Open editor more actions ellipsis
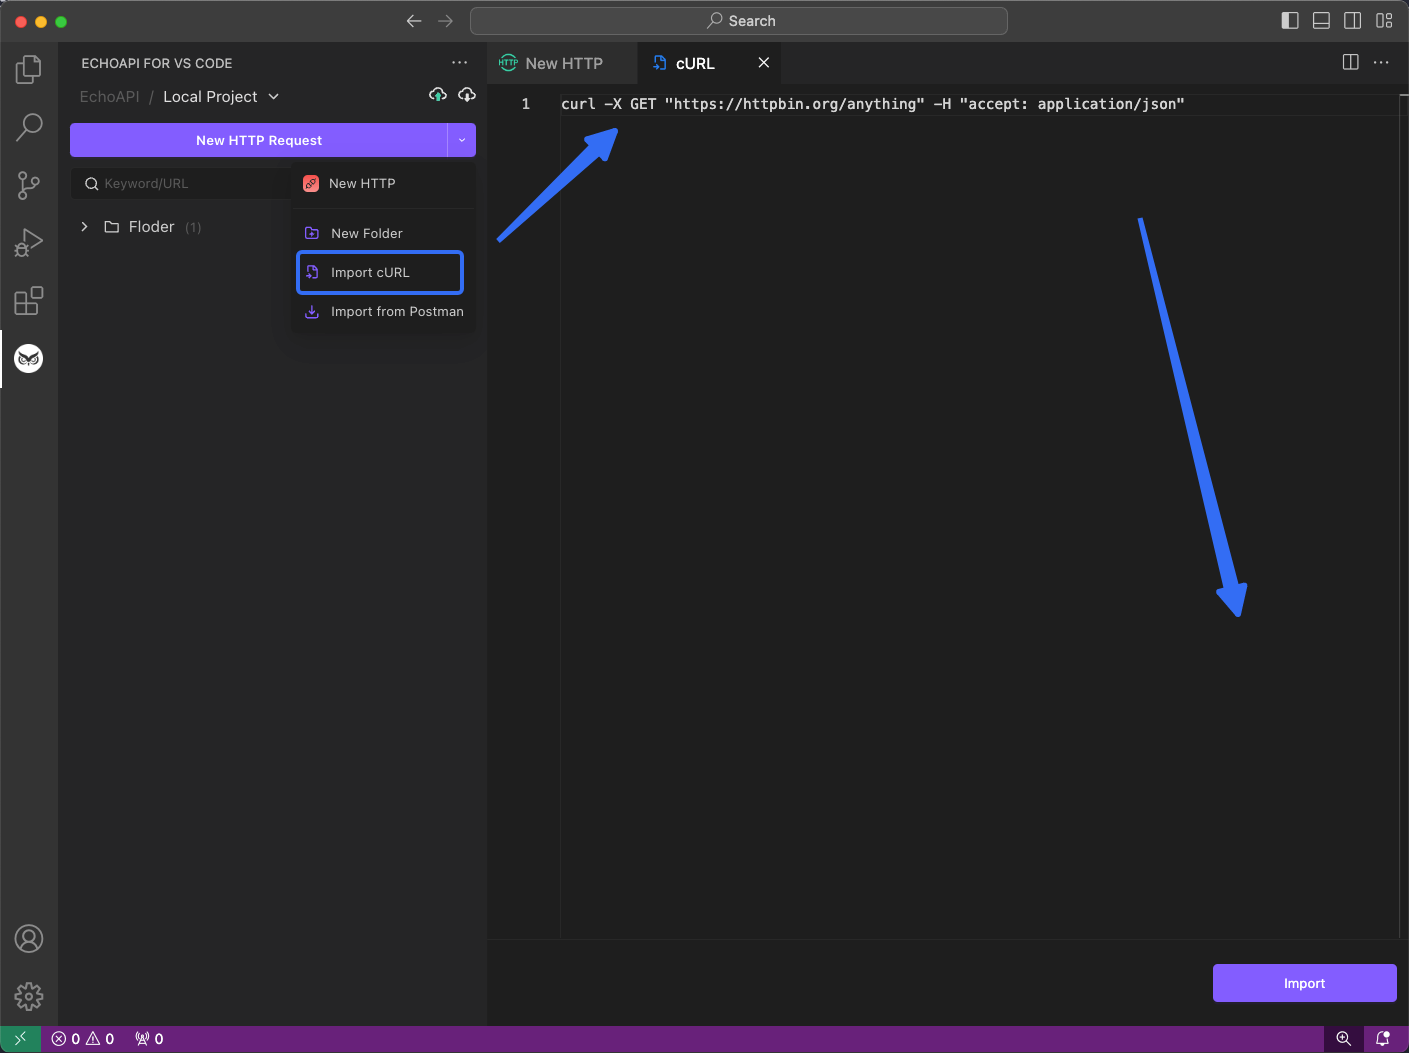The height and width of the screenshot is (1053, 1409). (x=1381, y=62)
